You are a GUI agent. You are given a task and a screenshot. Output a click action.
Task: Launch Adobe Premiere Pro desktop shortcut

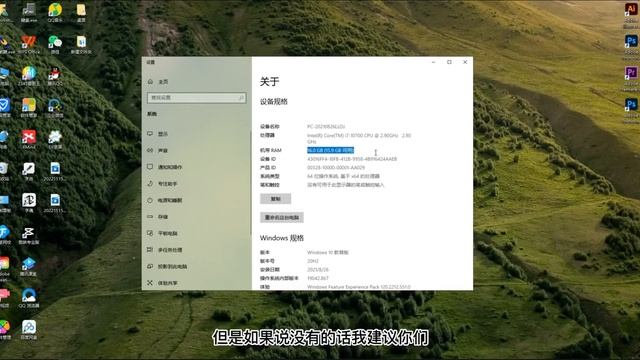pyautogui.click(x=631, y=73)
